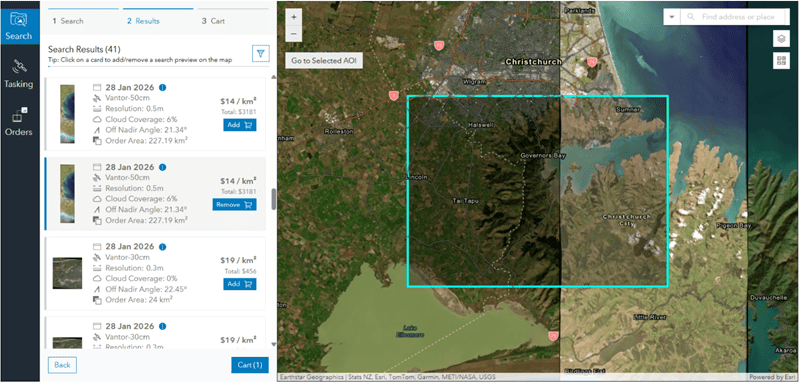The width and height of the screenshot is (800, 383).
Task: Click thumbnail of the selected Vantor-50cm result
Action: [67, 194]
